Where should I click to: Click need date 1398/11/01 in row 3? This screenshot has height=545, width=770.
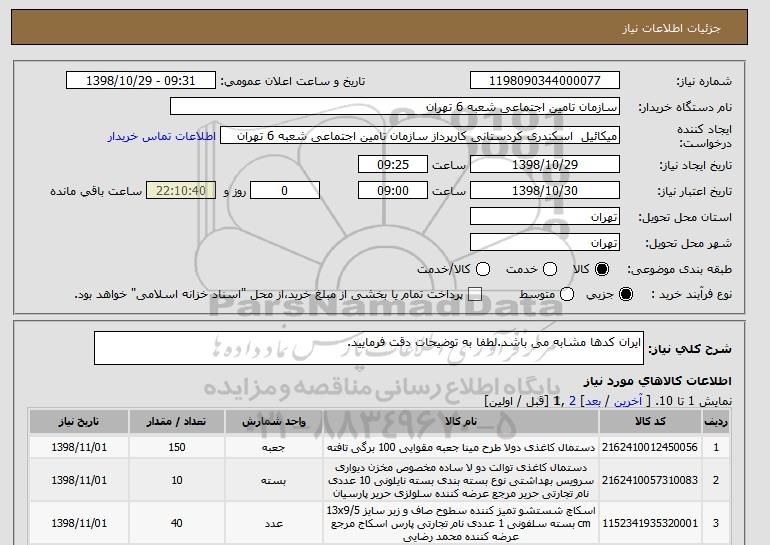coord(79,523)
